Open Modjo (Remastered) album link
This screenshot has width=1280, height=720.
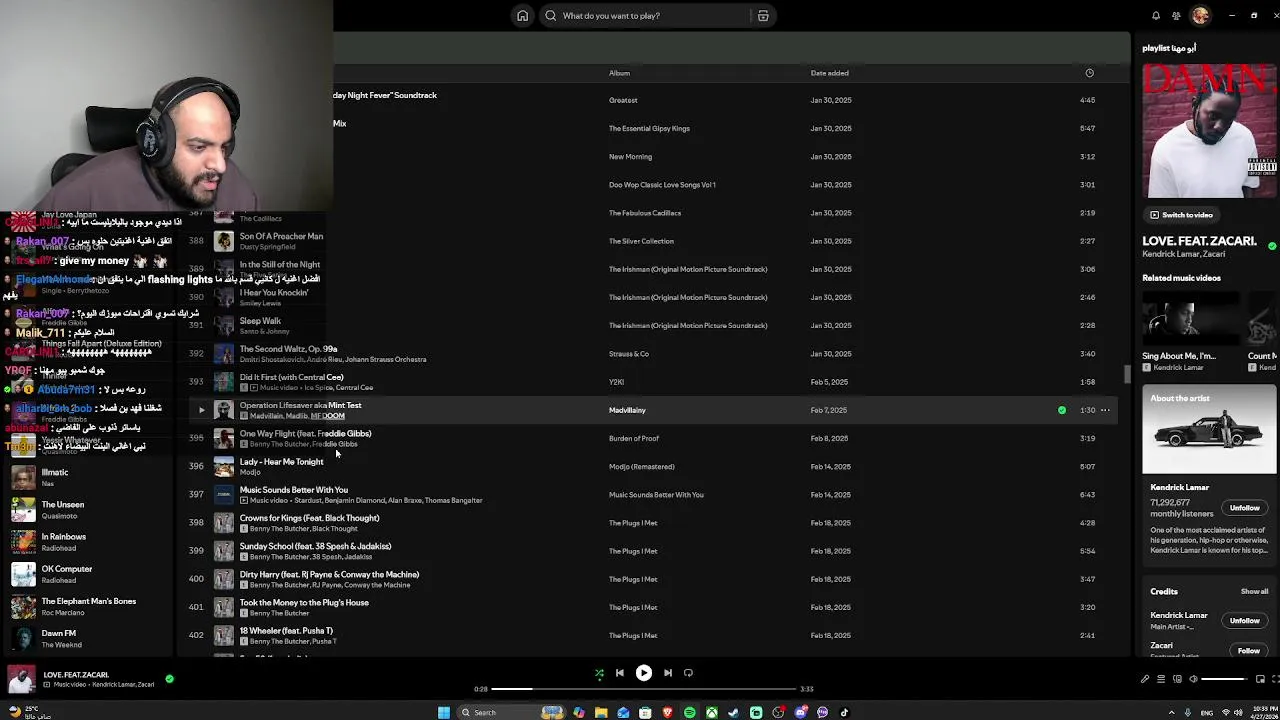pos(641,466)
